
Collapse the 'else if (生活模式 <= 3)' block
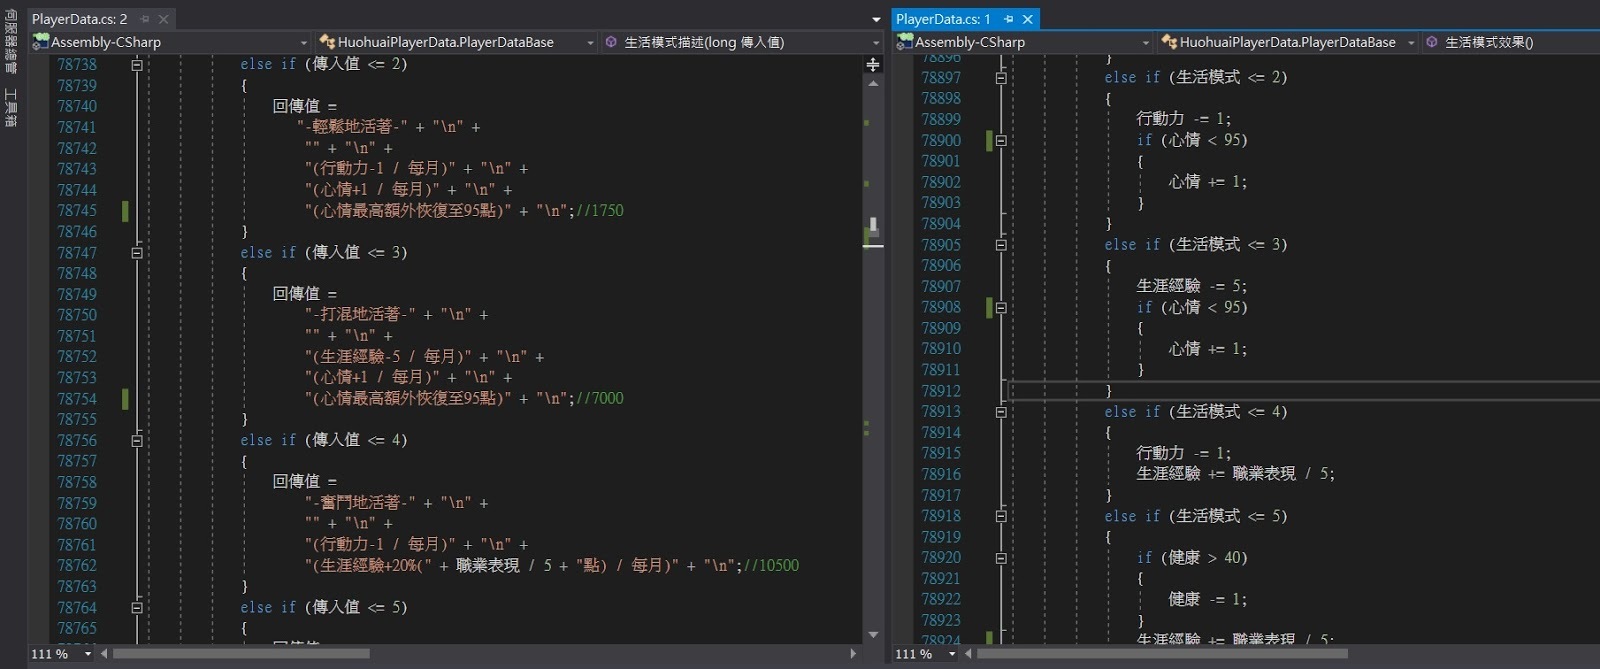point(1001,245)
